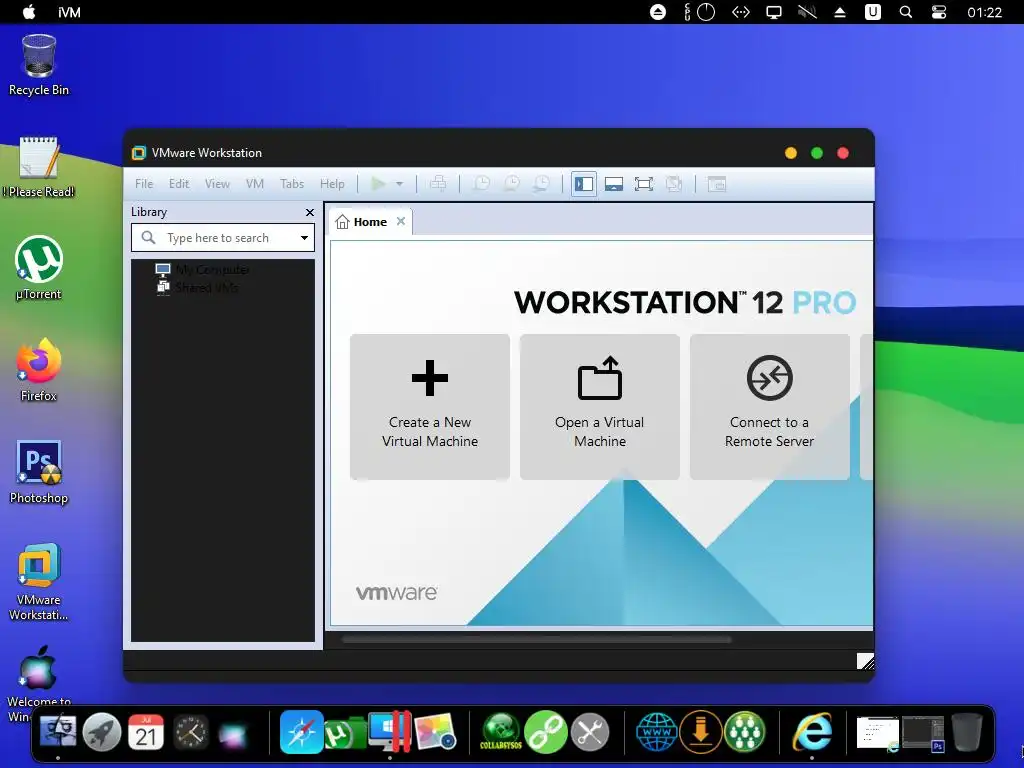Viewport: 1024px width, 768px height.
Task: Click the Apple logo in menu bar
Action: coord(29,12)
